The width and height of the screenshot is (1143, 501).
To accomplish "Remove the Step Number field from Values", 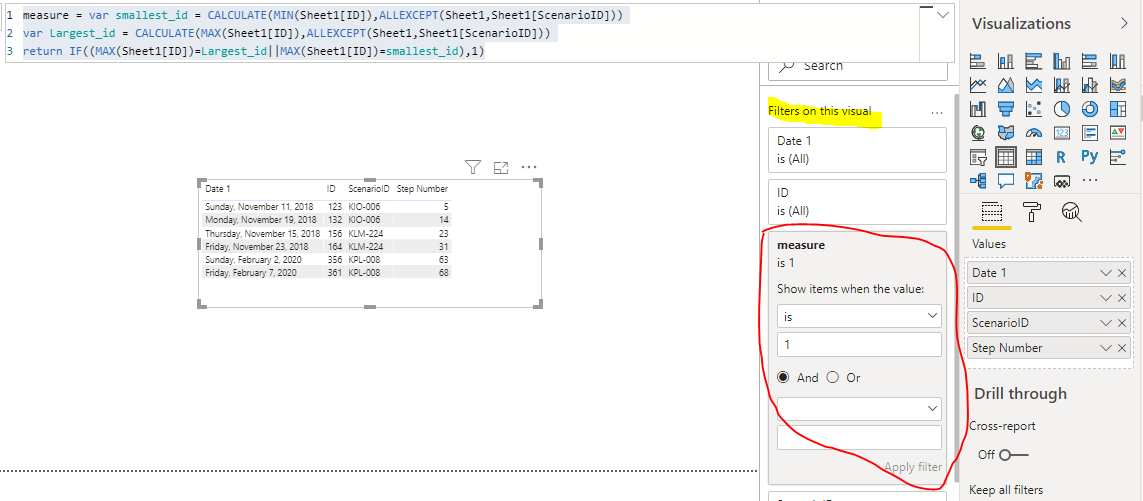I will point(1122,348).
